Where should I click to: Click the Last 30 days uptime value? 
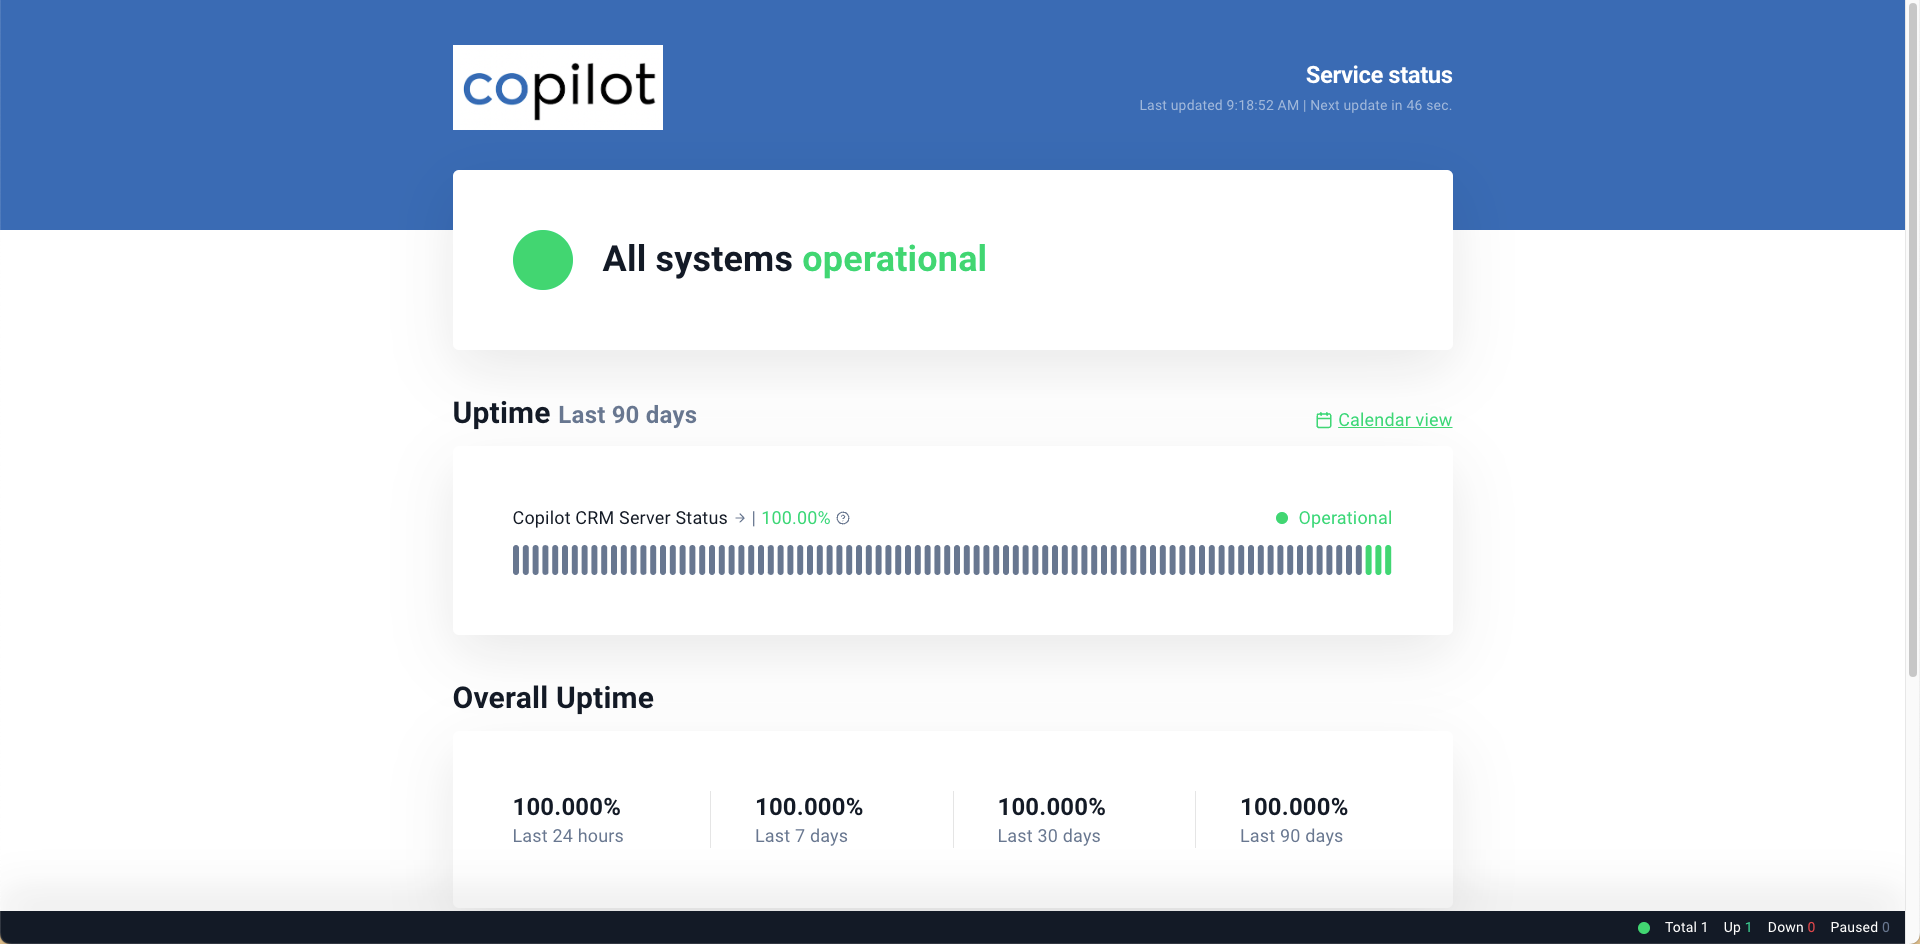pyautogui.click(x=1052, y=807)
